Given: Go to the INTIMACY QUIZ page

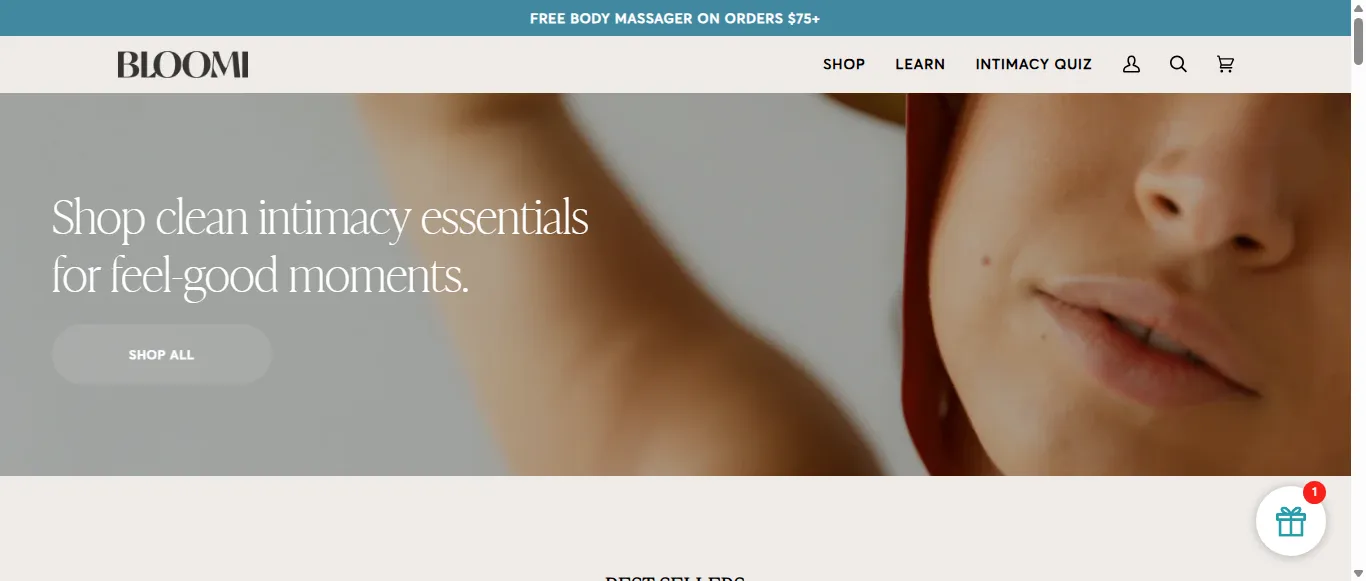Looking at the screenshot, I should [1033, 64].
